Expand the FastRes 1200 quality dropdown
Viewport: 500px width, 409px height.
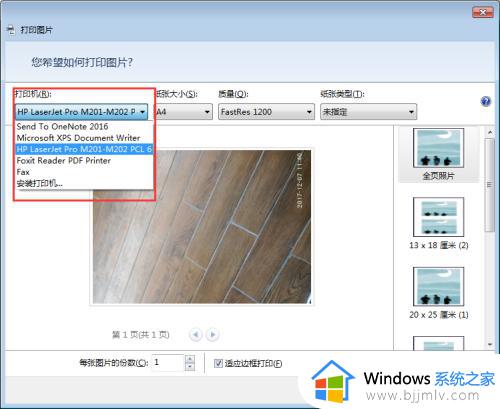tap(266, 112)
